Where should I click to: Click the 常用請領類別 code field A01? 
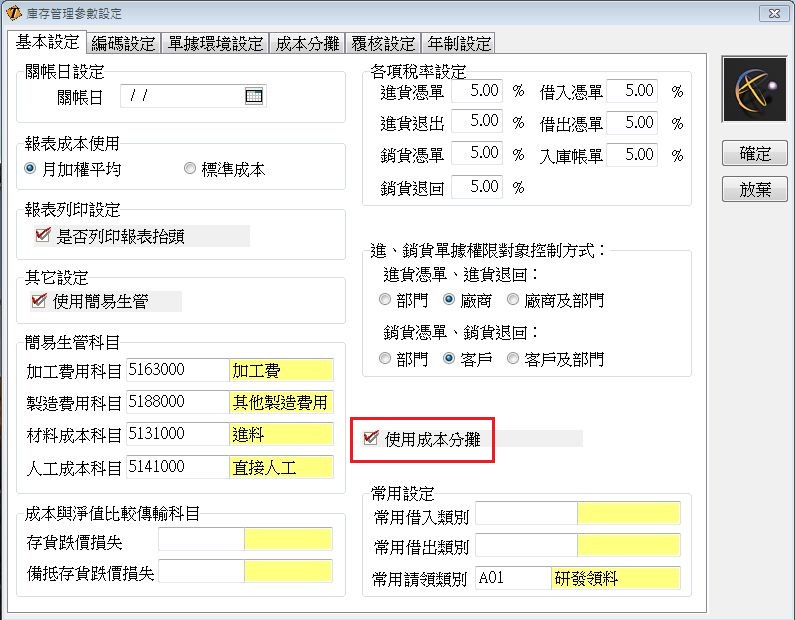point(512,578)
